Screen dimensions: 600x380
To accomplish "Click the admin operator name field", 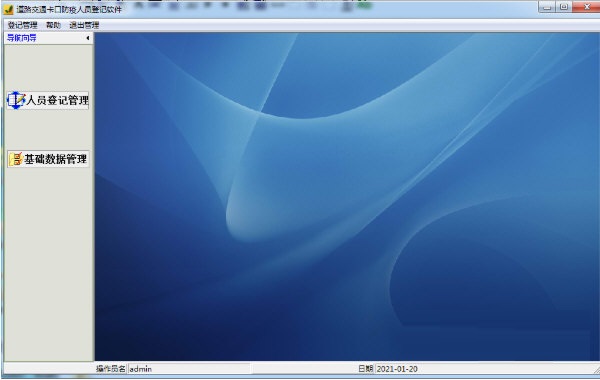I will tap(189, 369).
